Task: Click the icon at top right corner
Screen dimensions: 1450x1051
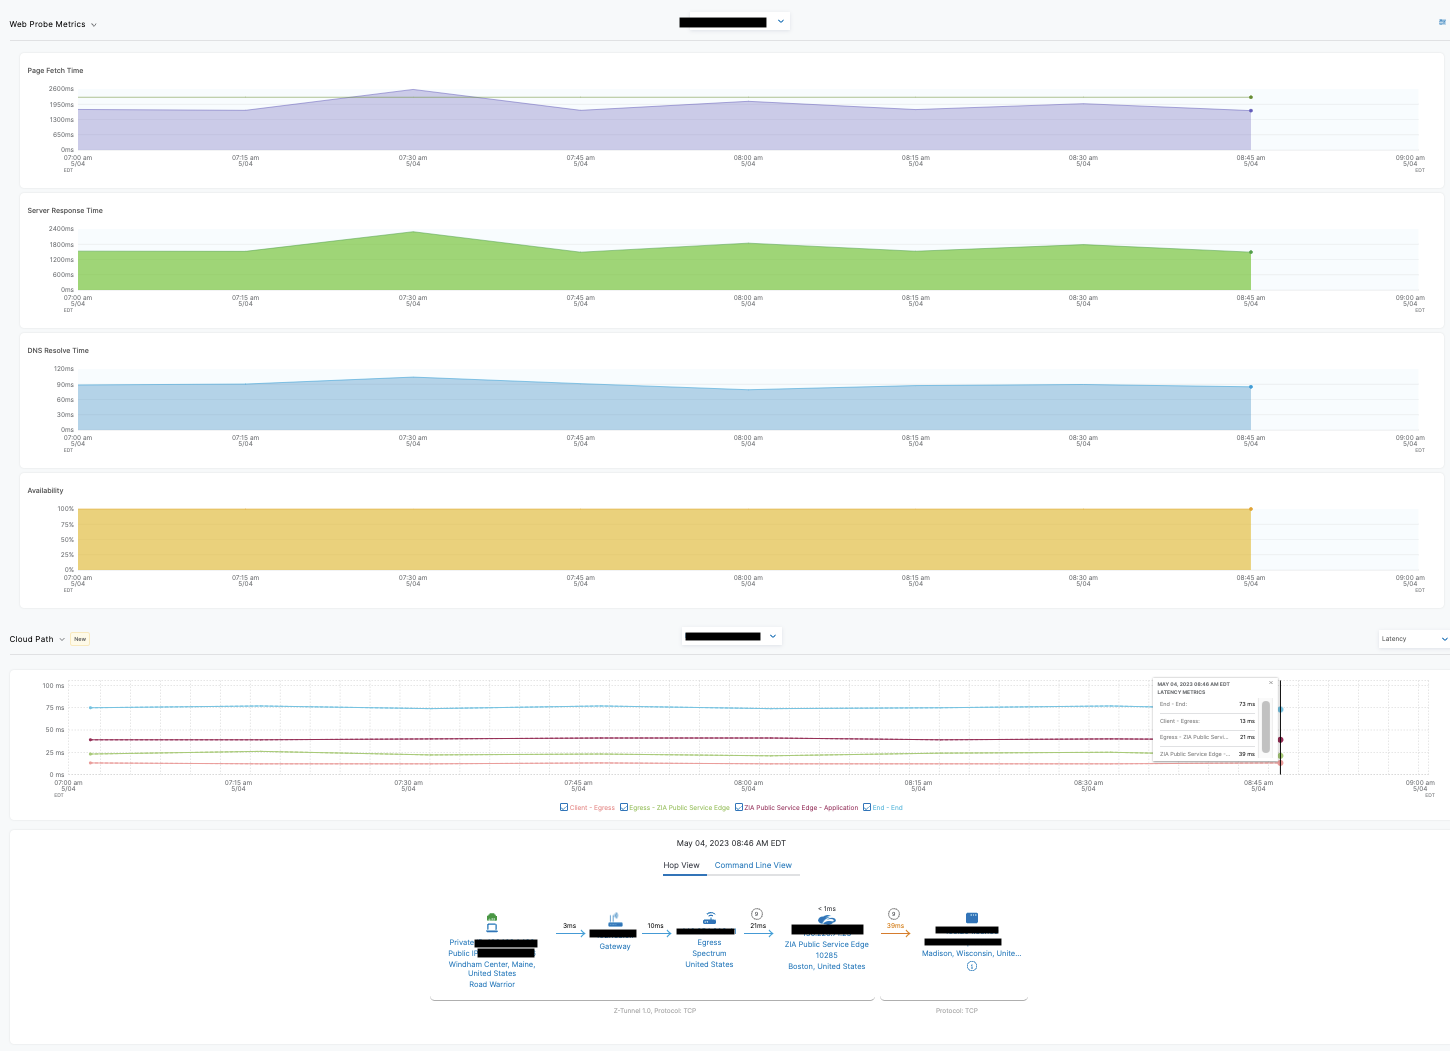Action: (1441, 22)
